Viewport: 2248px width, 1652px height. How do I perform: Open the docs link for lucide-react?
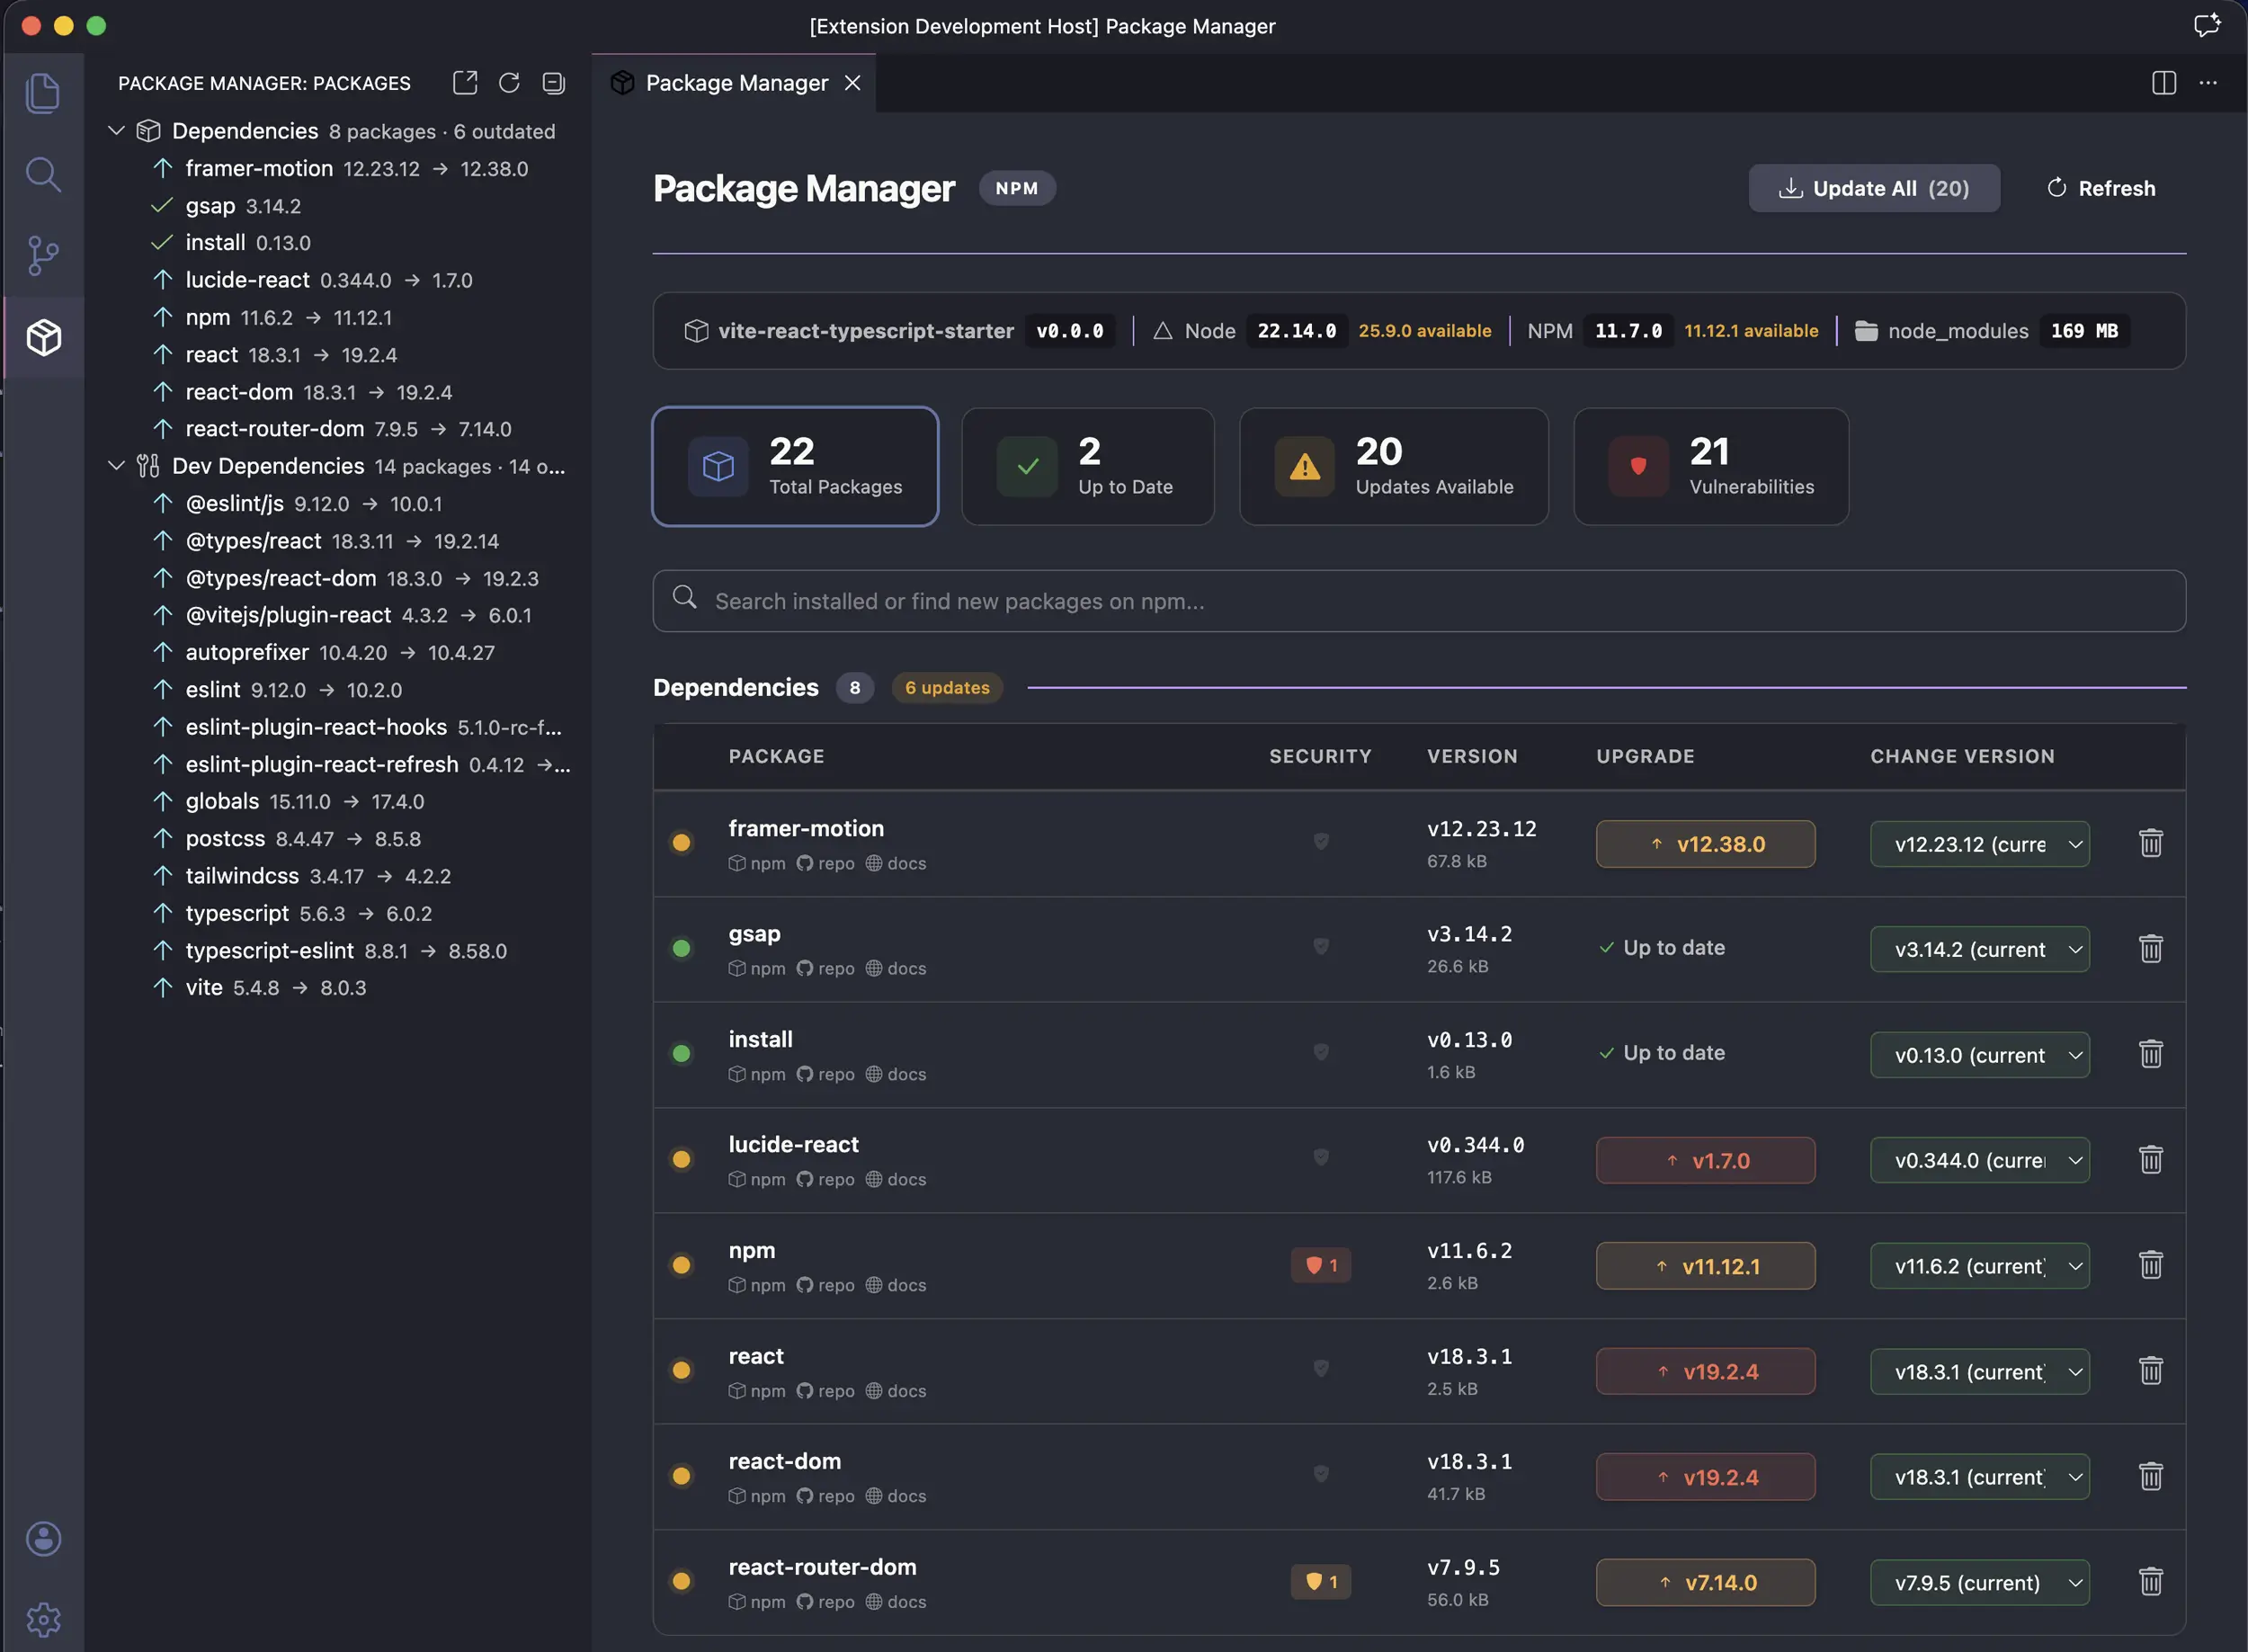click(x=896, y=1179)
